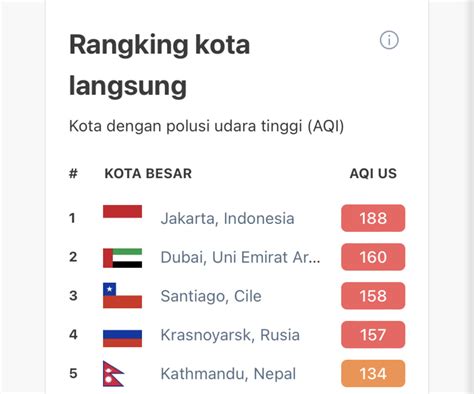Click the red 158 AQI badge
The image size is (474, 394).
pyautogui.click(x=373, y=296)
